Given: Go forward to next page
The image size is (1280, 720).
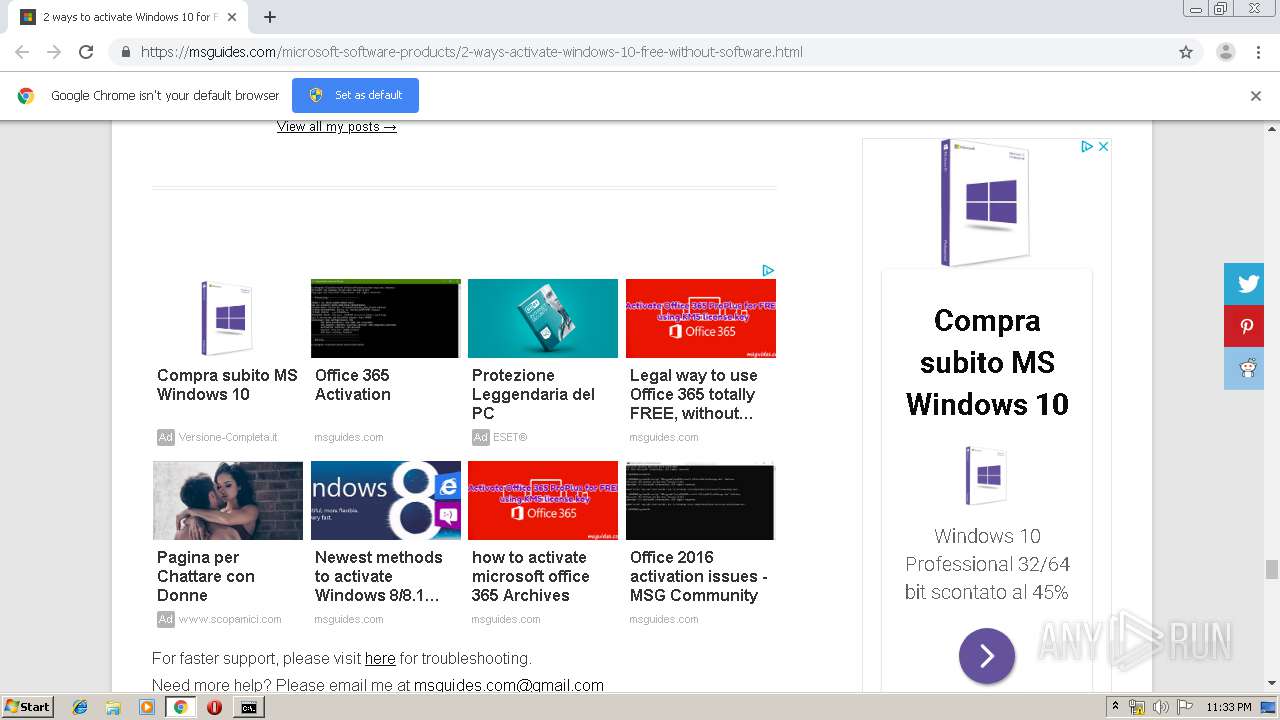Looking at the screenshot, I should click(54, 52).
